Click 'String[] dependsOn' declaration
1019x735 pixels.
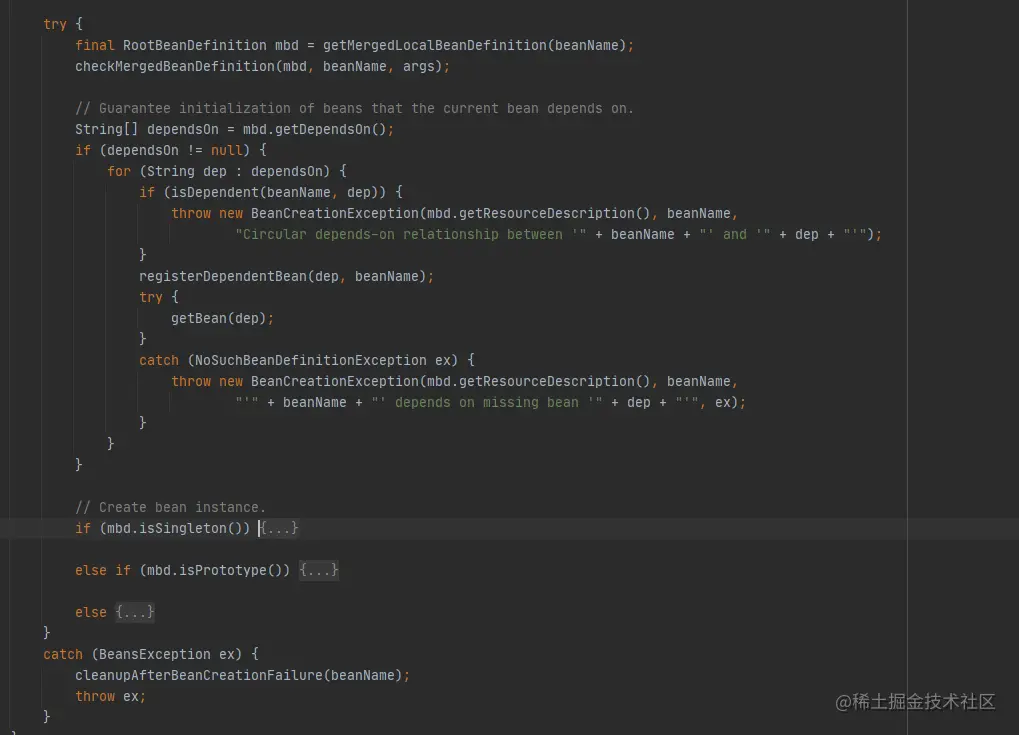pyautogui.click(x=146, y=129)
